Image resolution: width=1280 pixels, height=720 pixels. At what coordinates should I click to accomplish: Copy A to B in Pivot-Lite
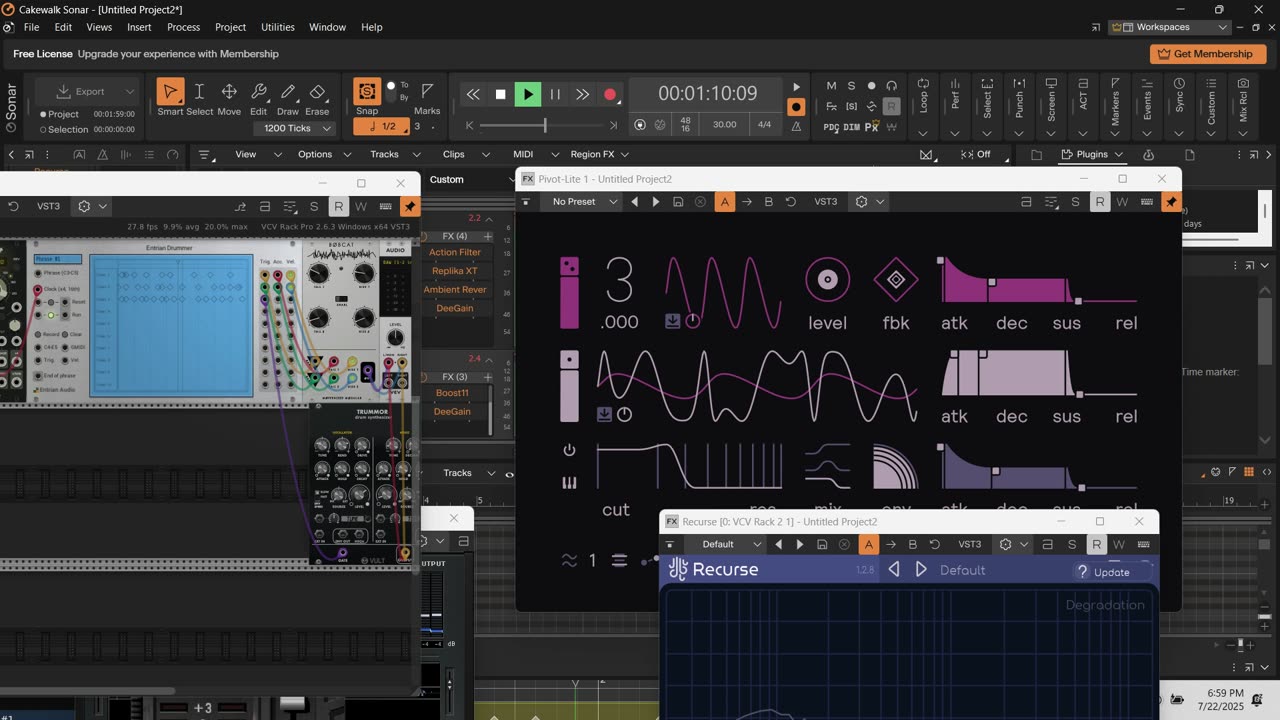[x=747, y=202]
